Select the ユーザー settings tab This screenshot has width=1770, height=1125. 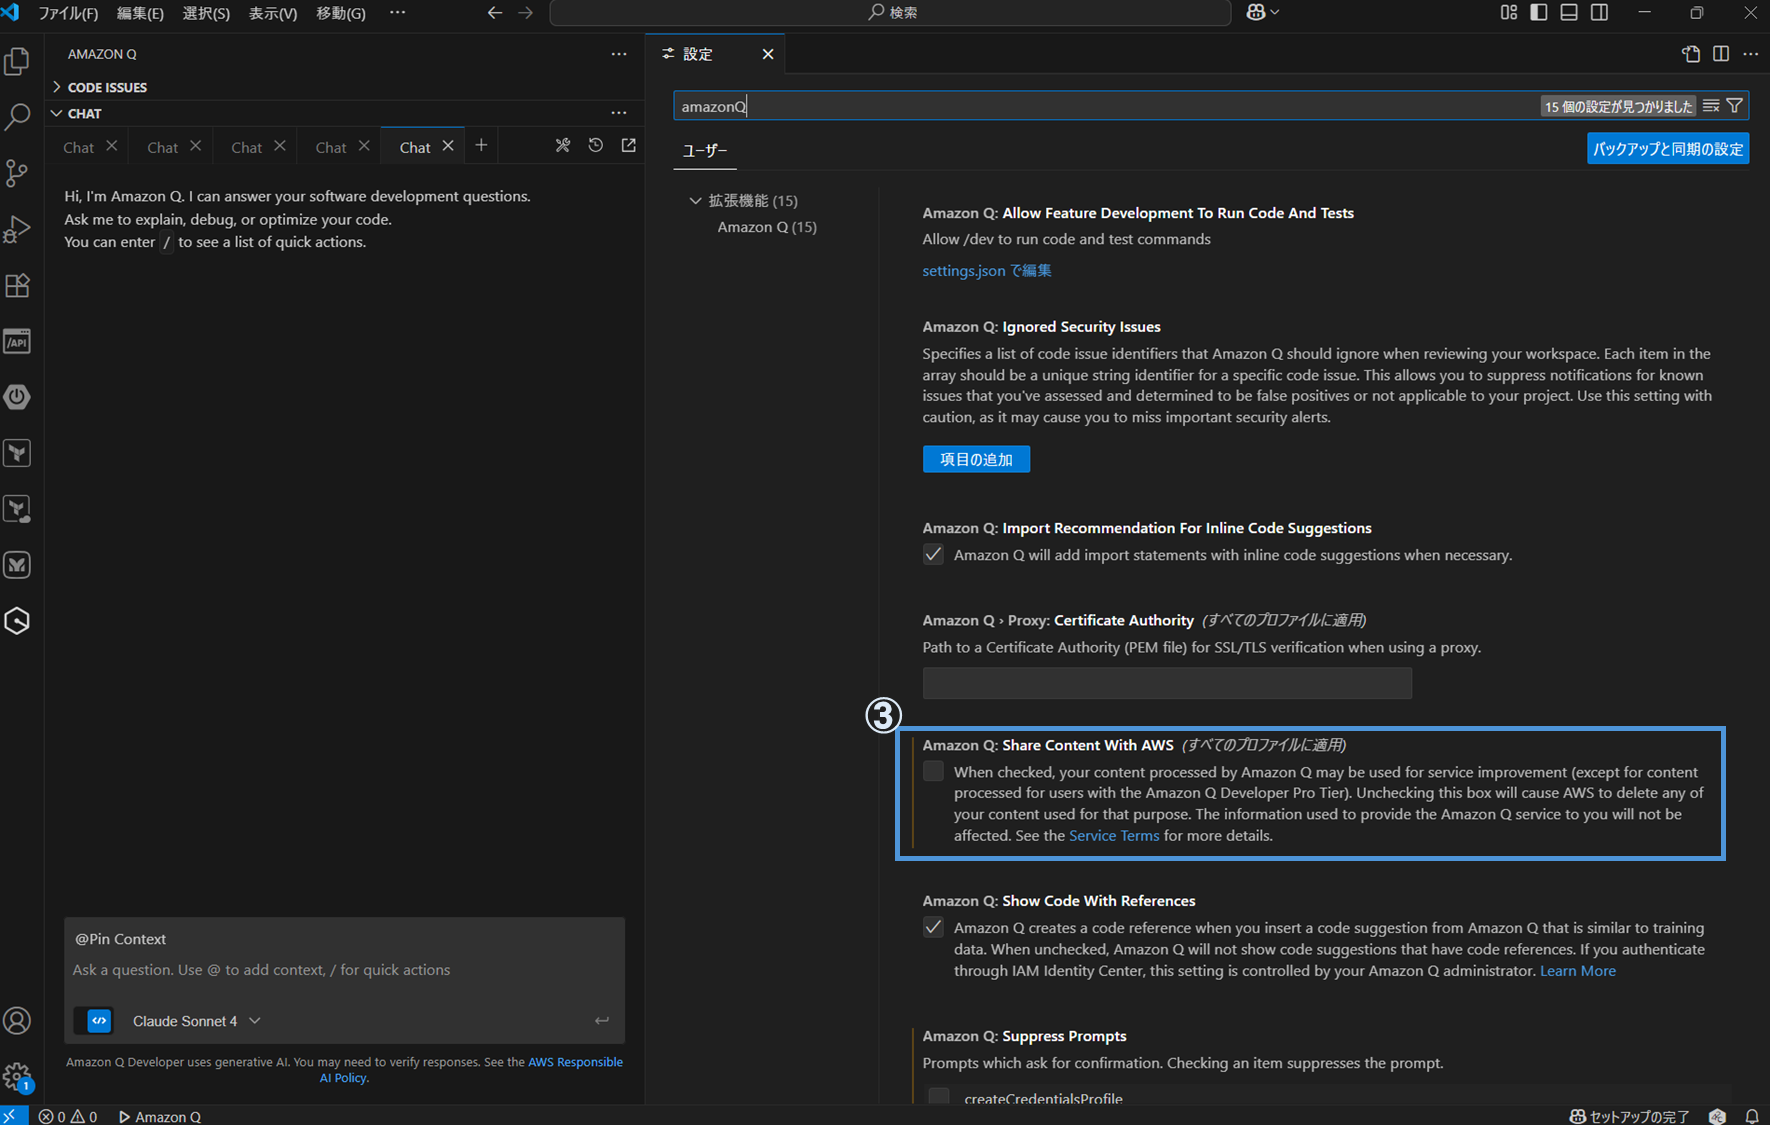tap(705, 150)
